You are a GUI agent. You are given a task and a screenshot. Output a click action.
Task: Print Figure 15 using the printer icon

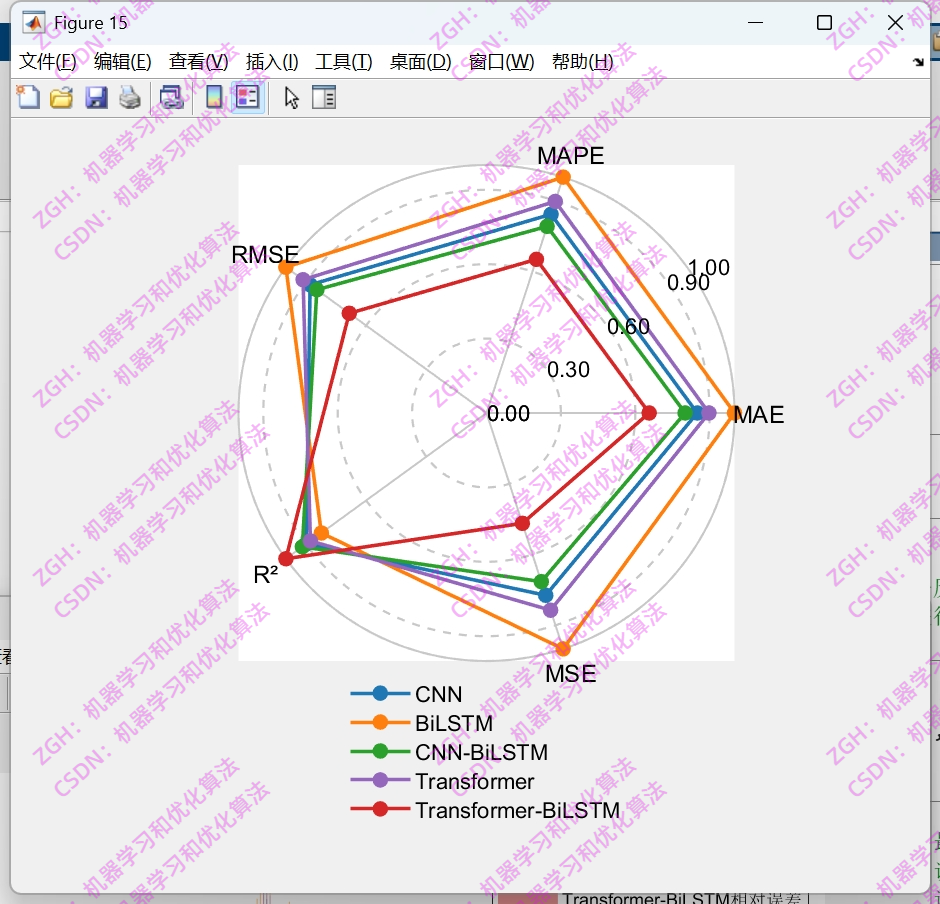pos(130,97)
